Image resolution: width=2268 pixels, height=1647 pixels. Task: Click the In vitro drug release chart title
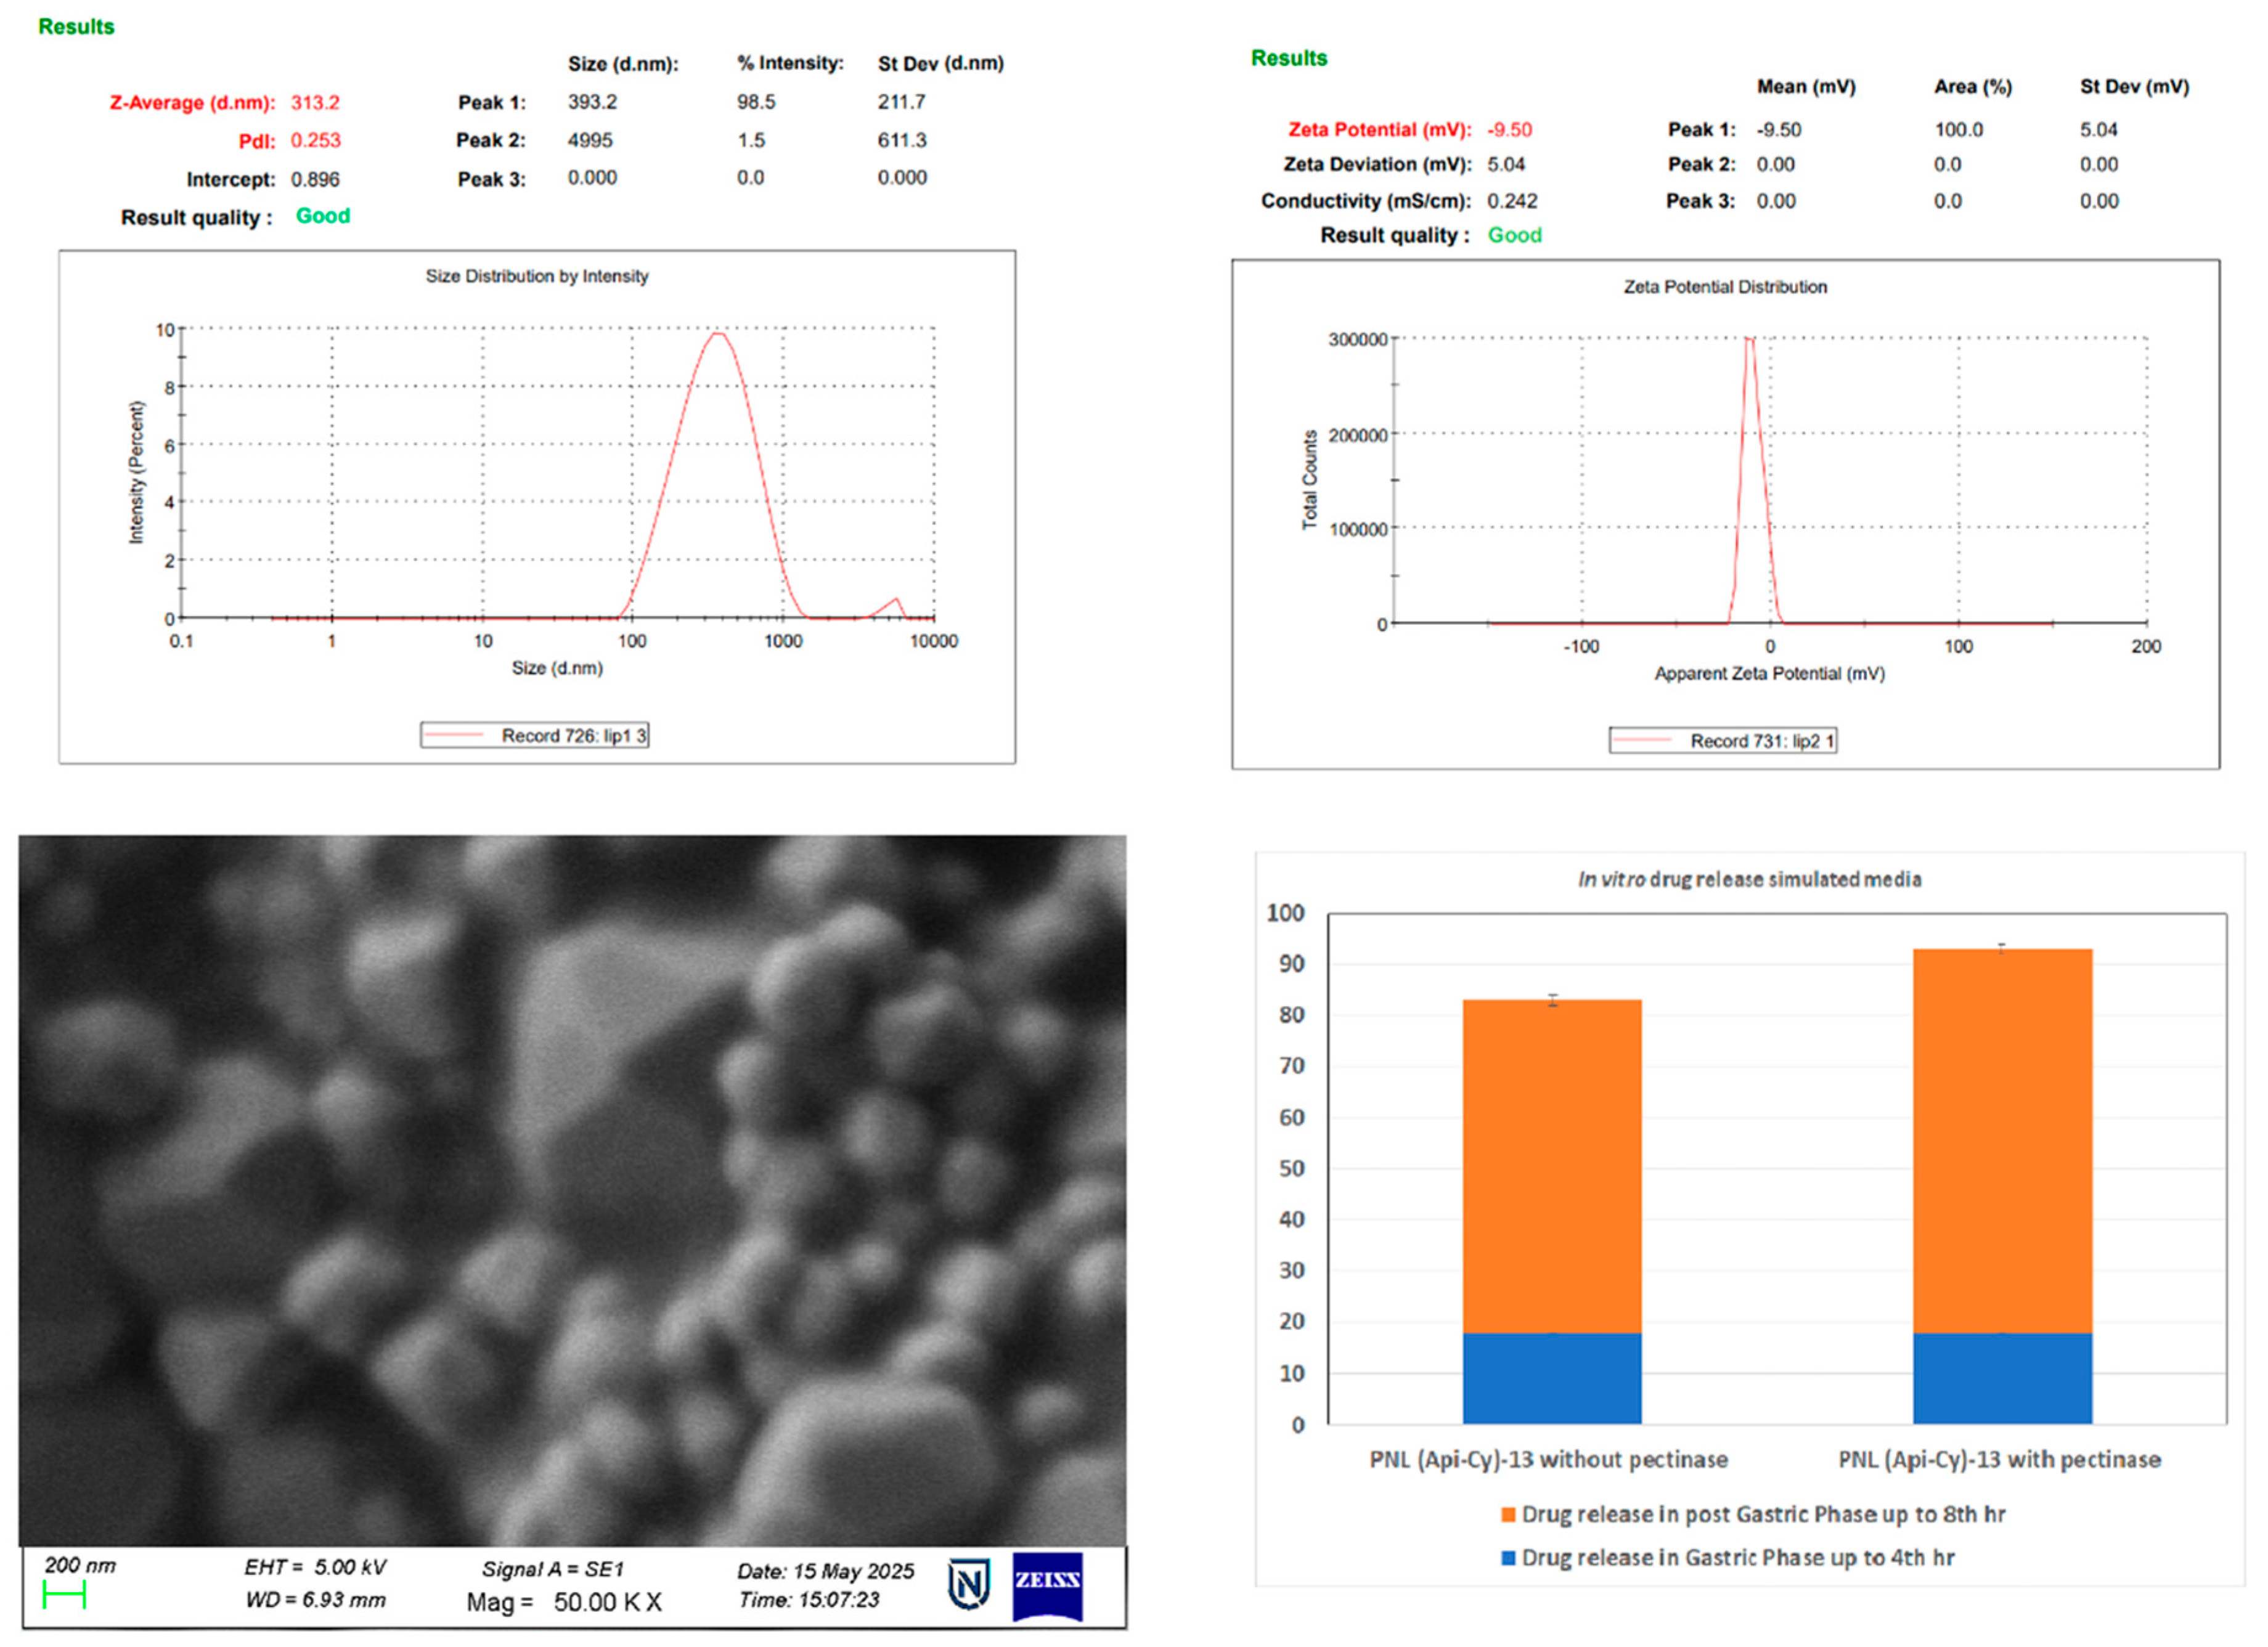[1749, 880]
